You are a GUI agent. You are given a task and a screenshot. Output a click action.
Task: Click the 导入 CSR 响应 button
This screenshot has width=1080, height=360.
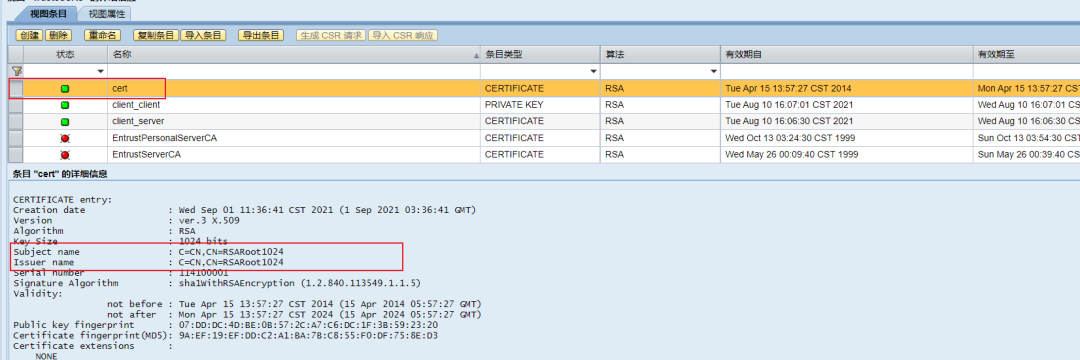(403, 35)
